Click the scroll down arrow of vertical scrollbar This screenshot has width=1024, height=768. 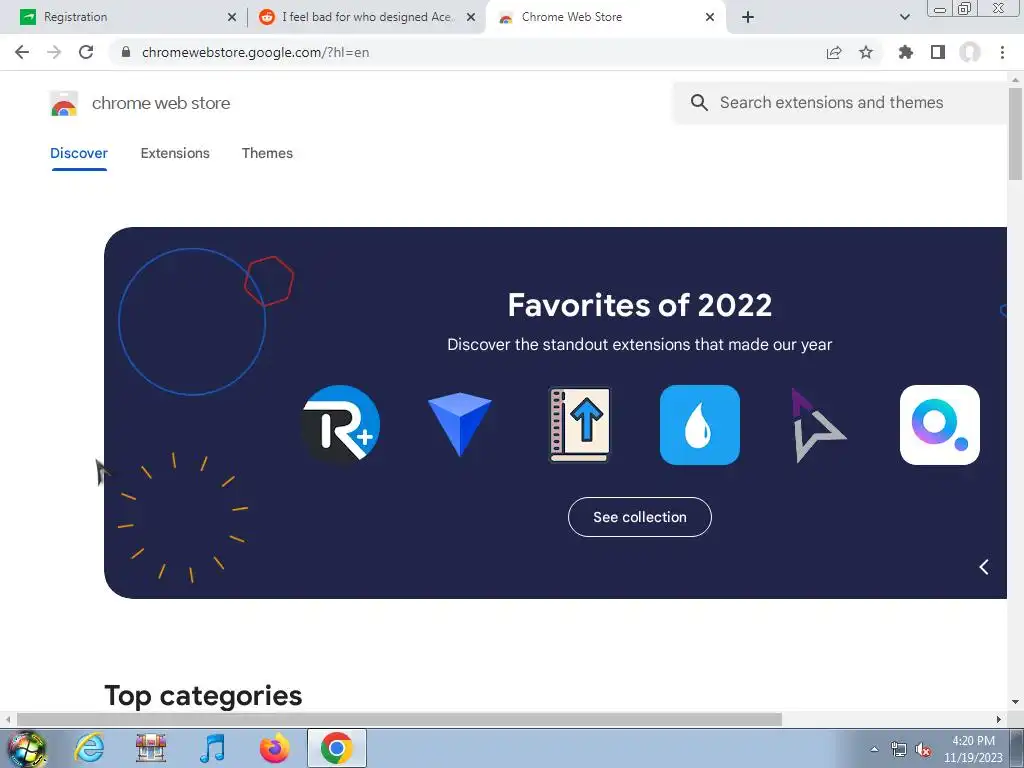[1015, 702]
